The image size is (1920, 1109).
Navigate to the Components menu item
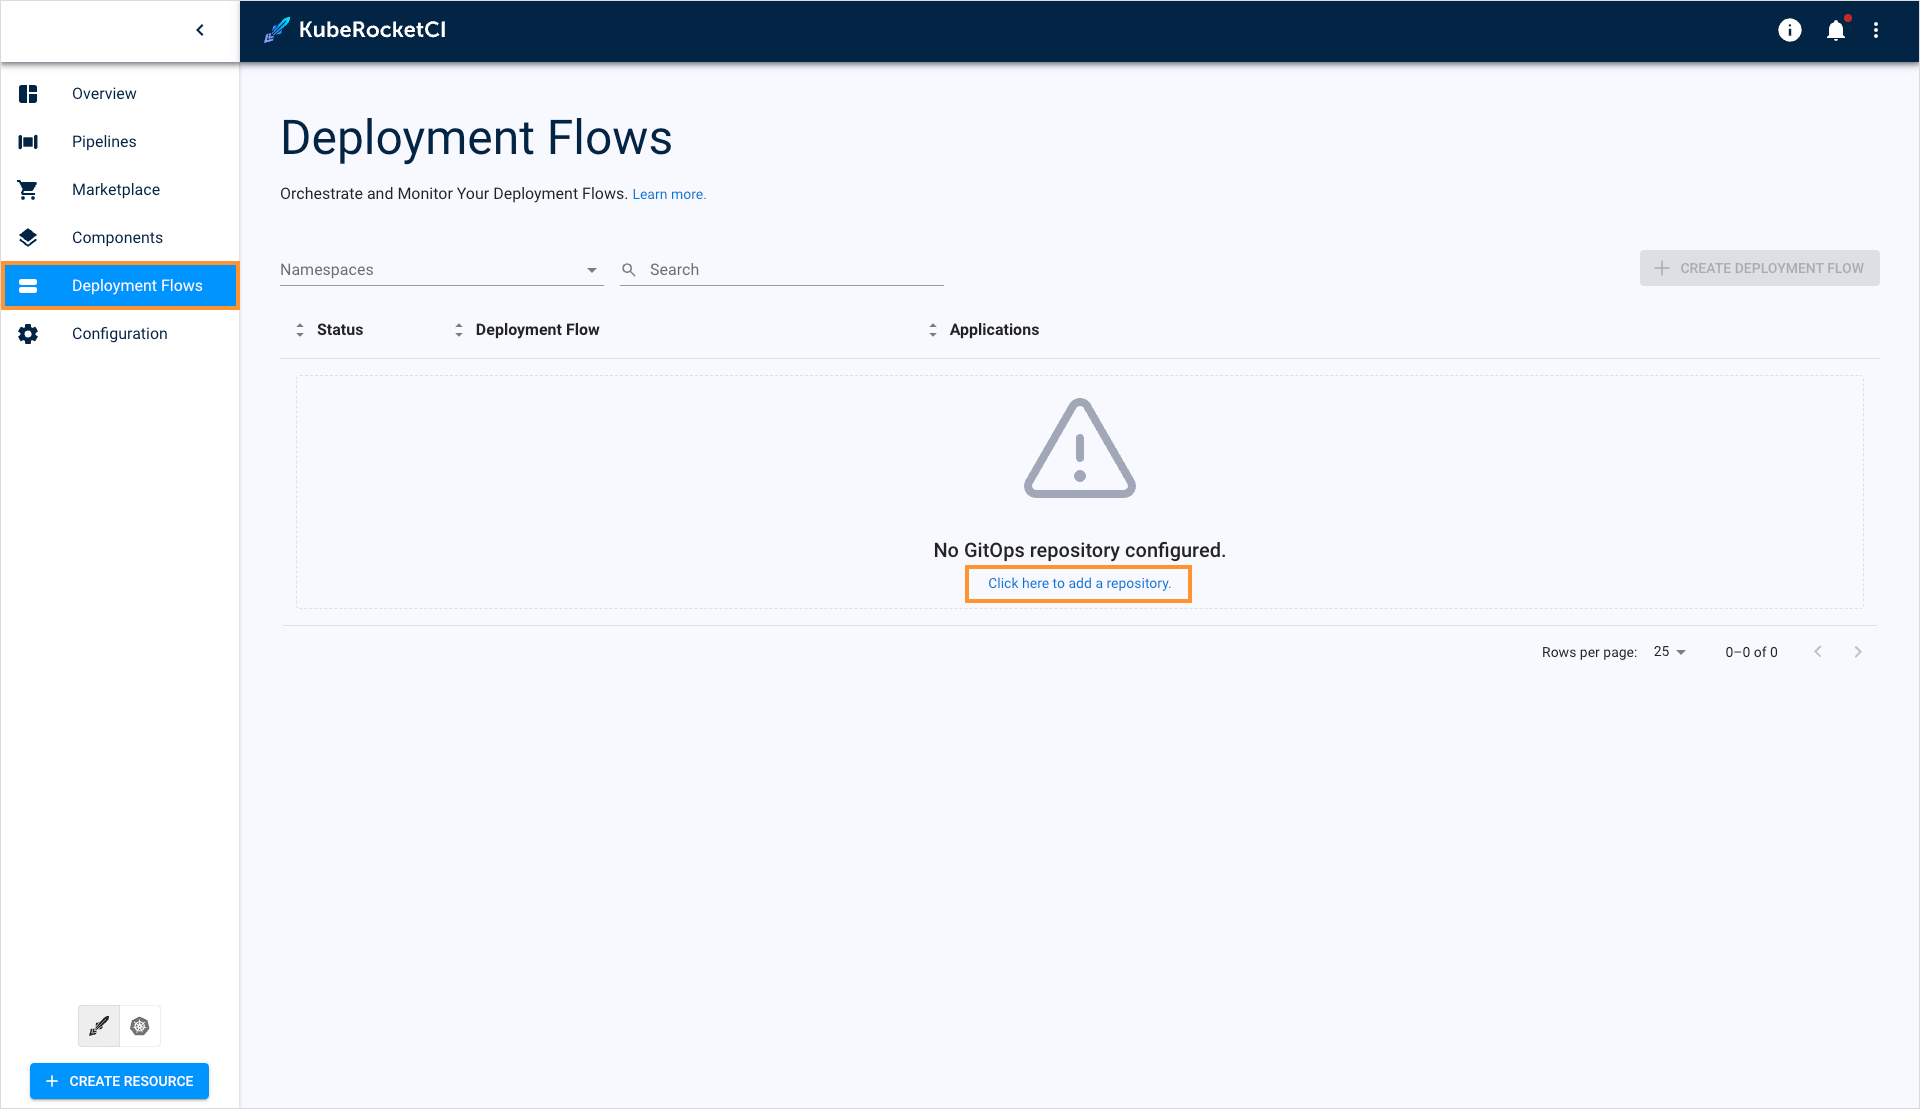click(117, 237)
